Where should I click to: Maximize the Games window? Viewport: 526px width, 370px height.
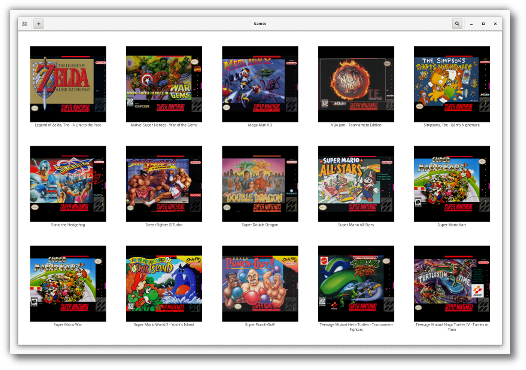483,24
